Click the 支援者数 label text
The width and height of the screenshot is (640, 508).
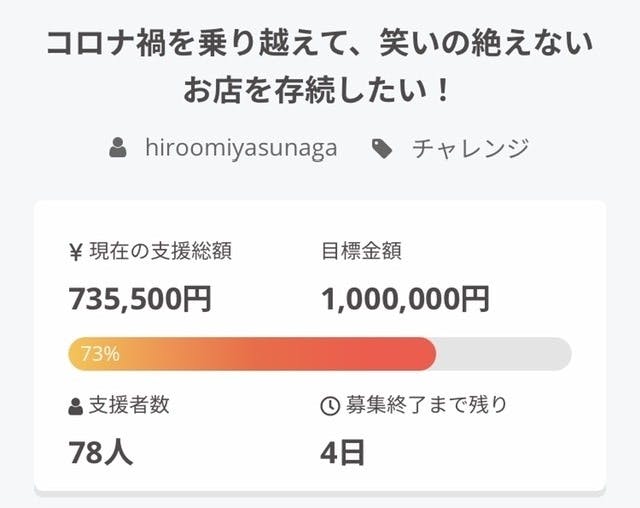pos(129,406)
